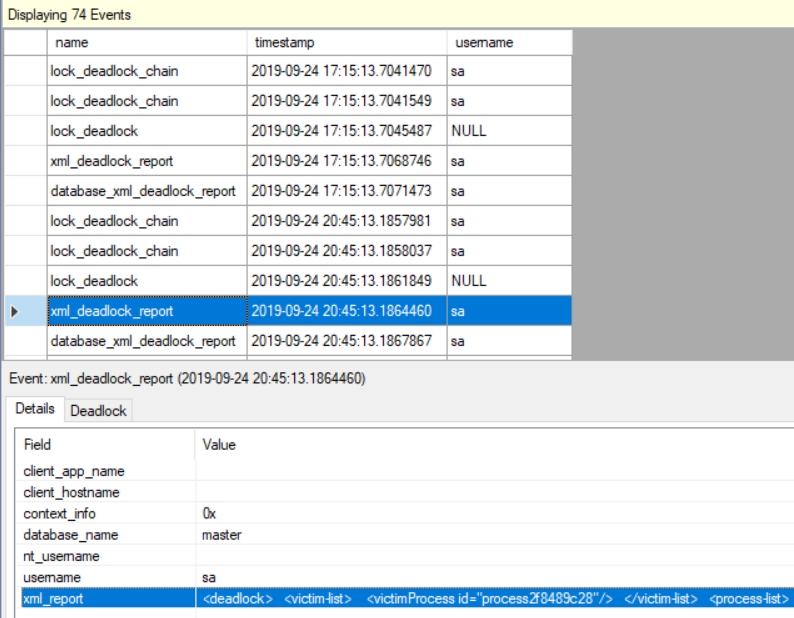Select lock_deadlock_chain event at 20:45:13.1857981

(x=145, y=221)
